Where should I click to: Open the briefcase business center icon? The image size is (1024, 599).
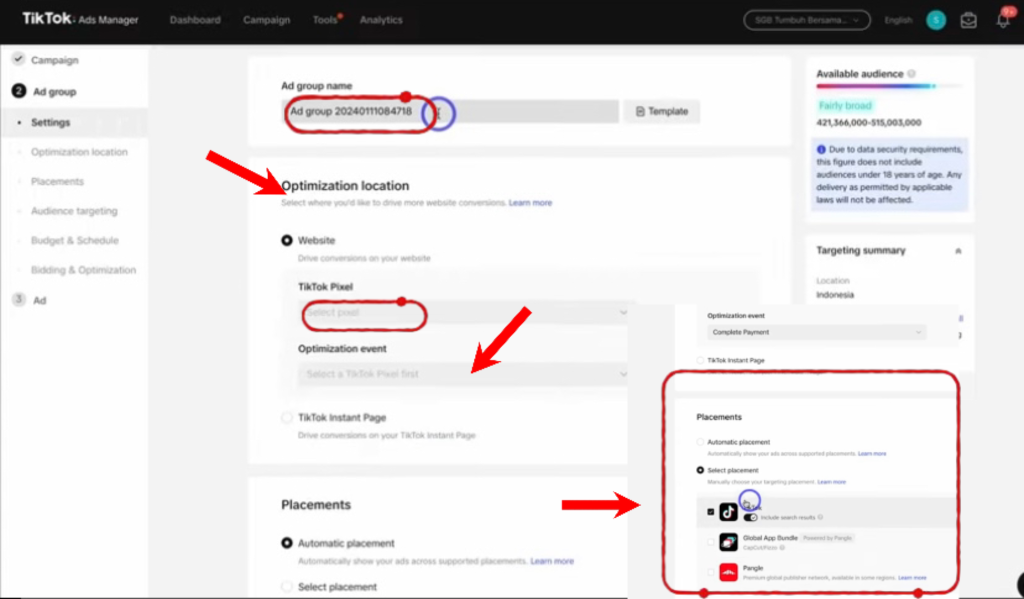tap(968, 20)
